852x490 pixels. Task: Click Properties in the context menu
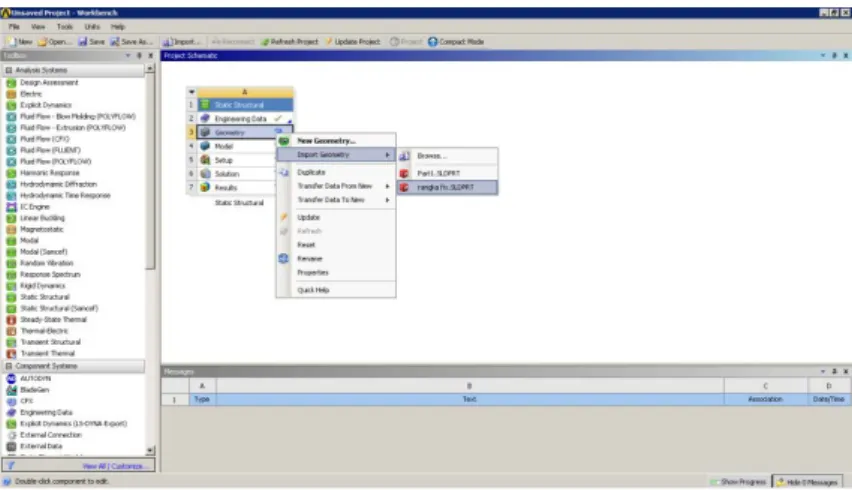click(x=336, y=273)
